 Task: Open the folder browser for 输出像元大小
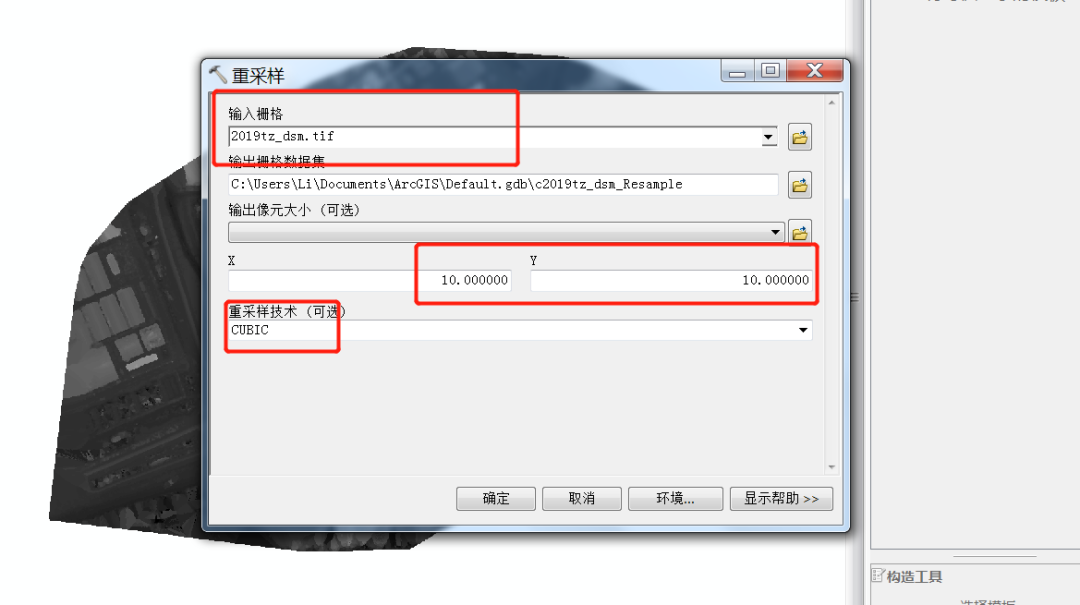tap(800, 232)
